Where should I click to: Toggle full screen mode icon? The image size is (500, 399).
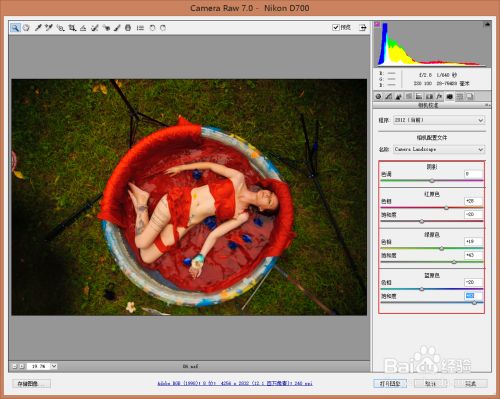click(x=363, y=28)
